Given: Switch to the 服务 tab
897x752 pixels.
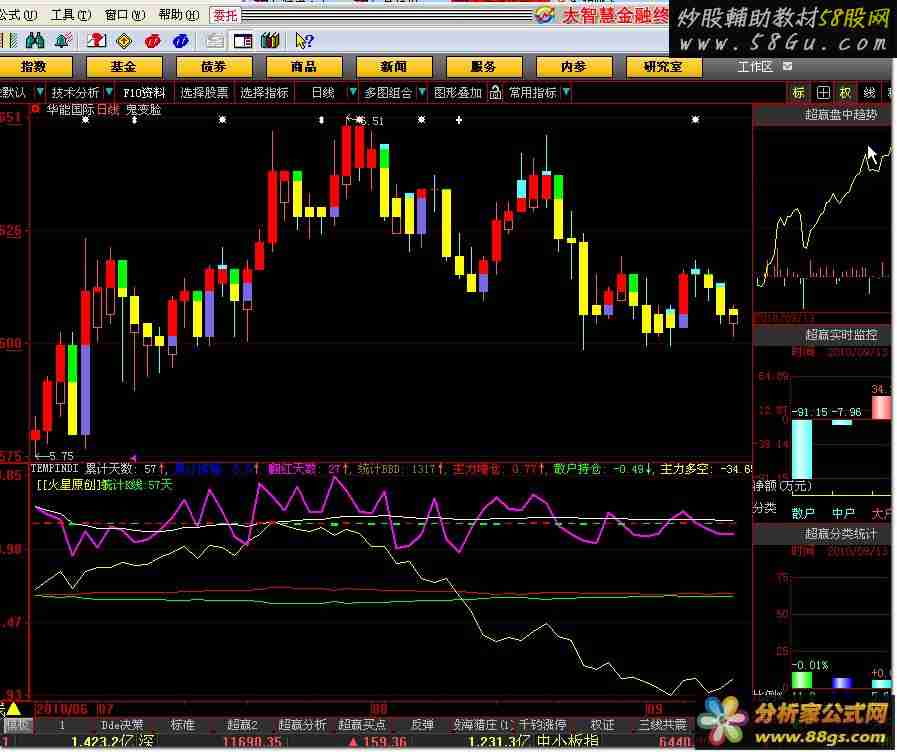Looking at the screenshot, I should pos(483,67).
